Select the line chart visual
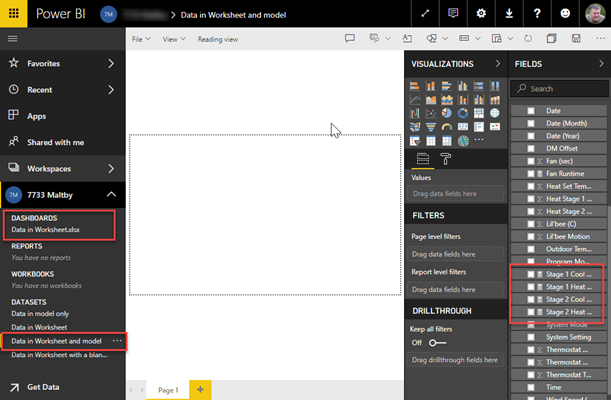 tap(415, 100)
